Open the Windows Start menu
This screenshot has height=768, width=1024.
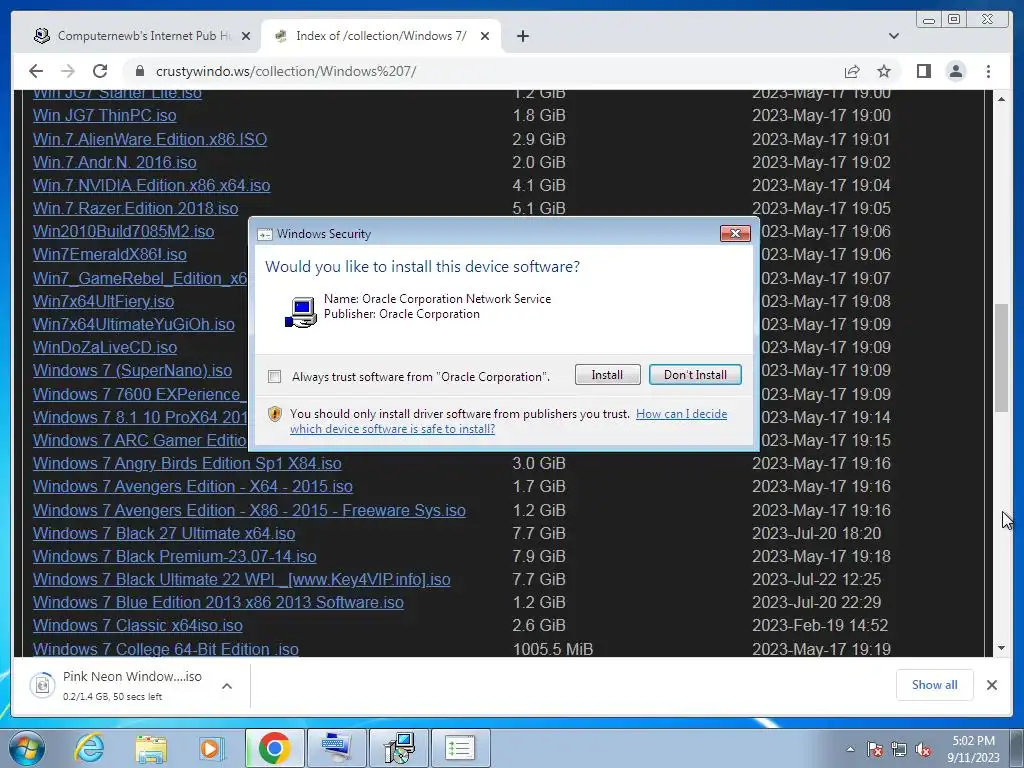tap(25, 748)
